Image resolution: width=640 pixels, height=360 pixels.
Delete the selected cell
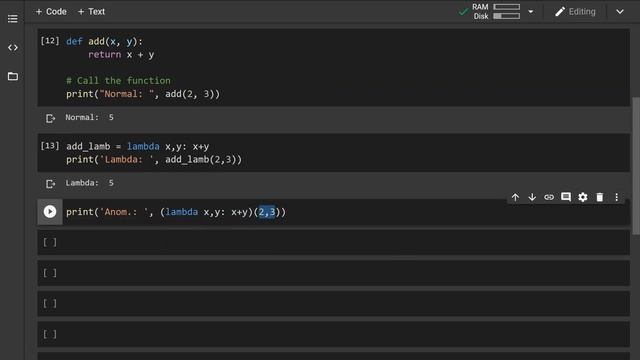click(600, 198)
